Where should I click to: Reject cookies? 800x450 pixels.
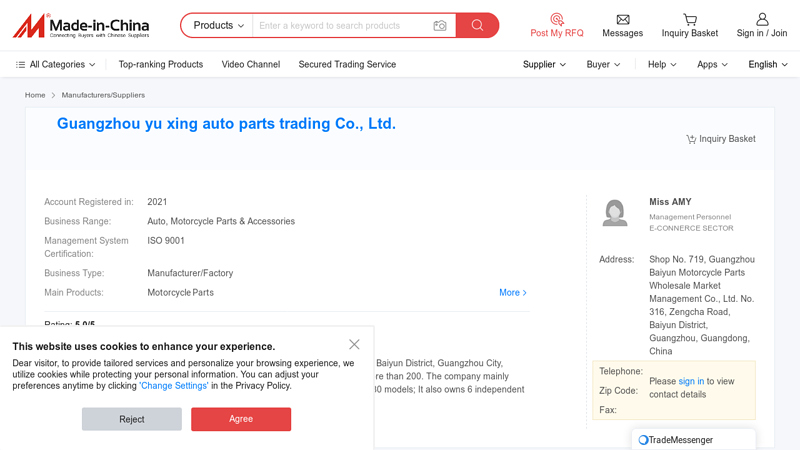pos(132,419)
